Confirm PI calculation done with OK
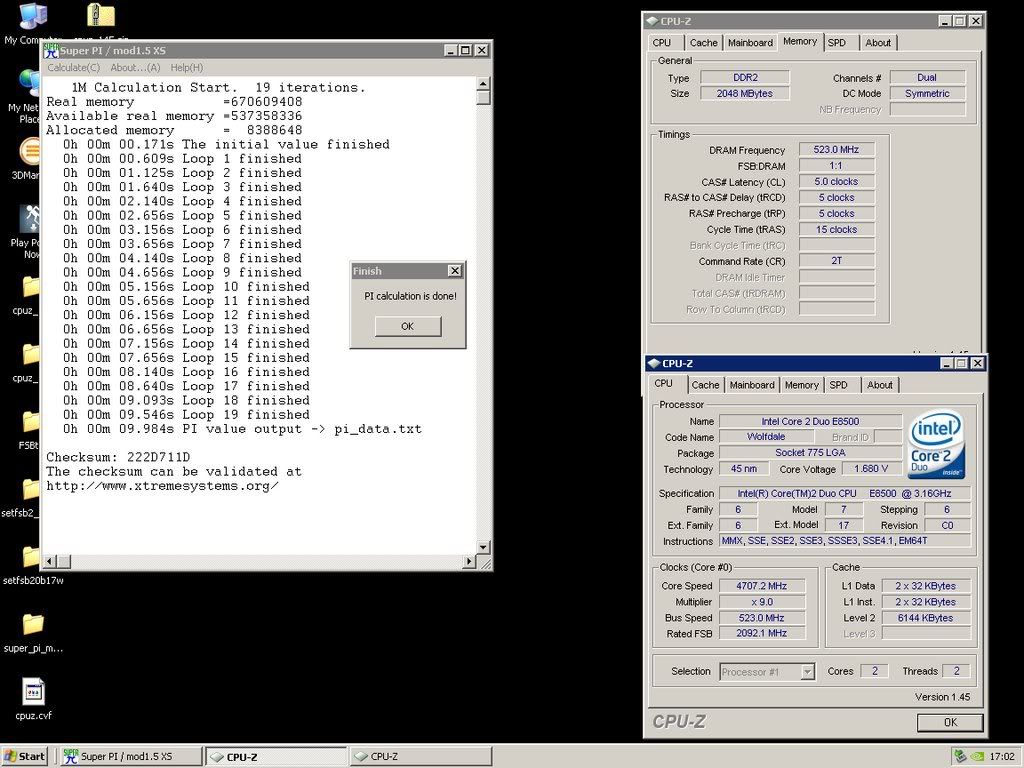This screenshot has height=768, width=1024. tap(408, 326)
